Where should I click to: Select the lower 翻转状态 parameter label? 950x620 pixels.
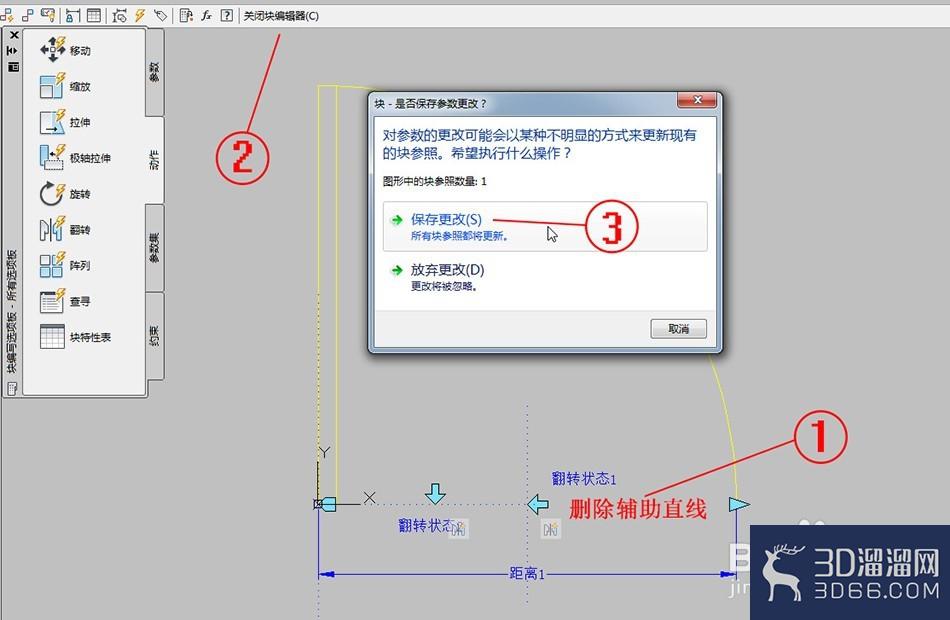[427, 525]
